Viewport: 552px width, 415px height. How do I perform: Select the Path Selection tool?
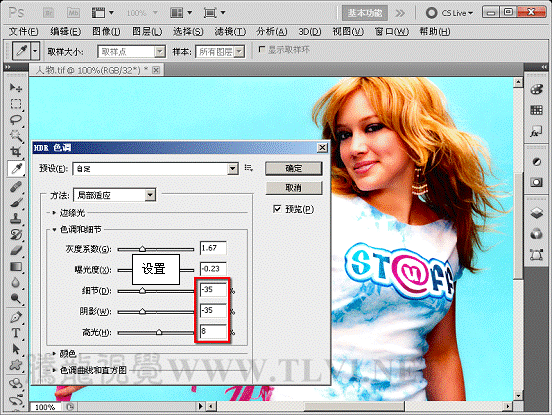tap(15, 349)
